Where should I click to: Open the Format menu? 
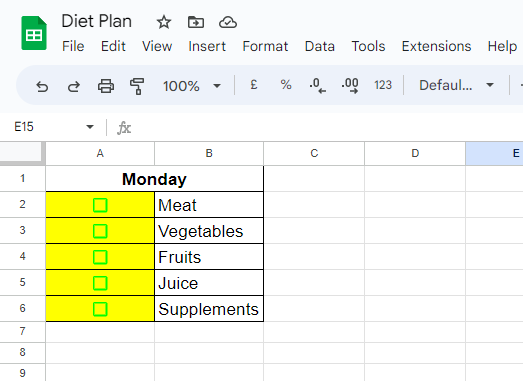265,46
